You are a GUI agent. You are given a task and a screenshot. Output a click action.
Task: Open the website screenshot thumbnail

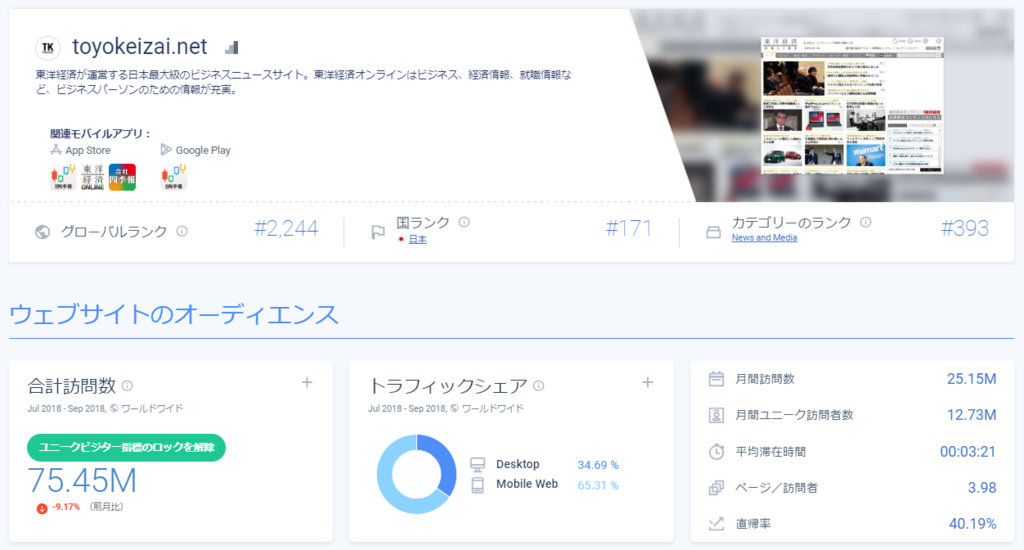pos(852,105)
